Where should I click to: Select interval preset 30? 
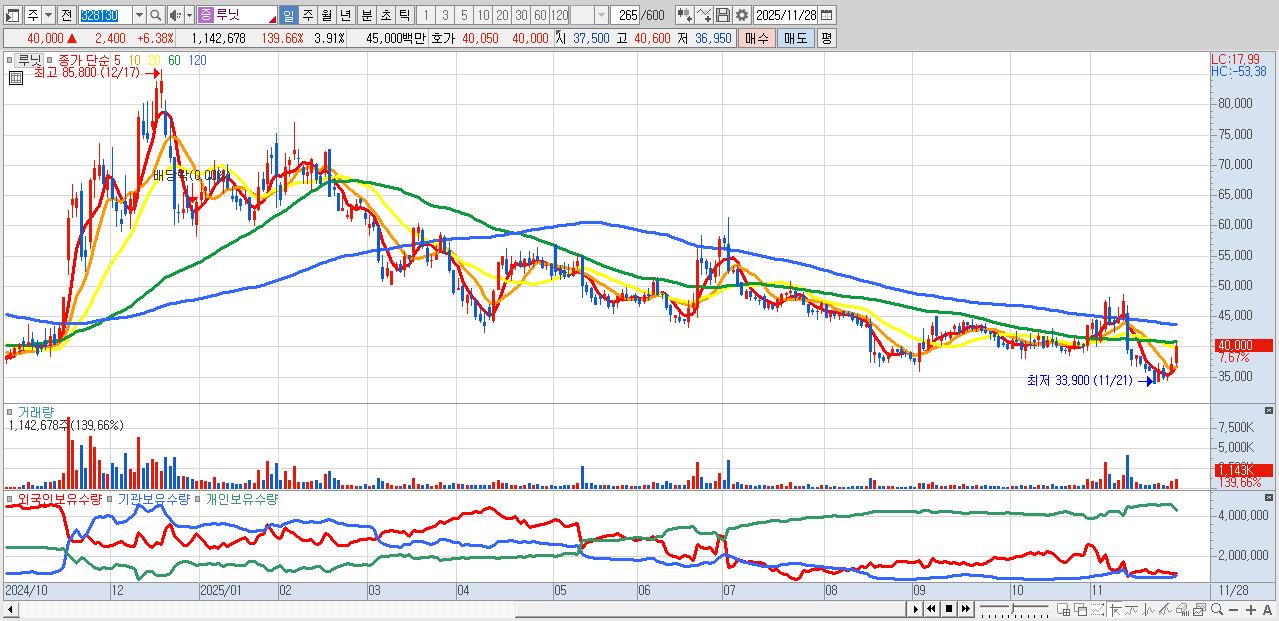click(x=521, y=15)
